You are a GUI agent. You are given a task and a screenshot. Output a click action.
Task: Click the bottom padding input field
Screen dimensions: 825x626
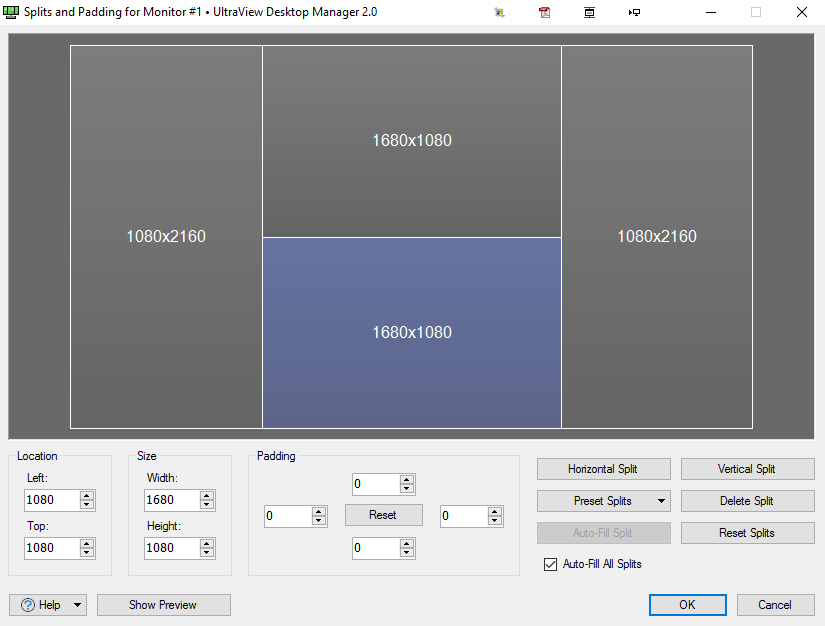pyautogui.click(x=376, y=548)
